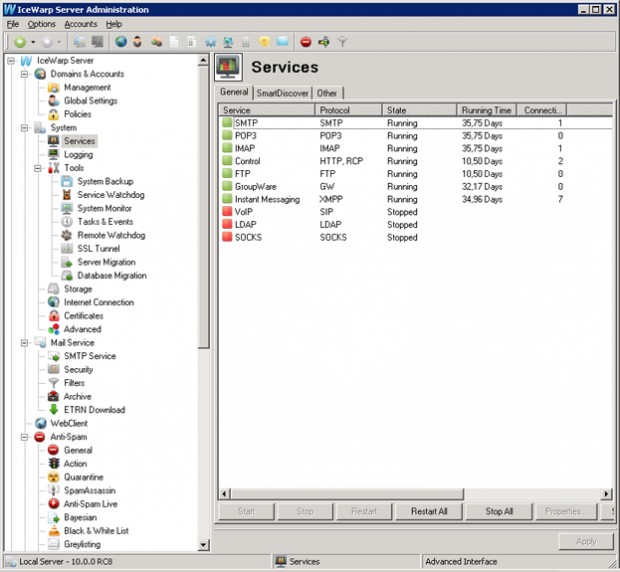This screenshot has height=572, width=620.
Task: Click the red stop-sign toolbar icon
Action: 306,42
